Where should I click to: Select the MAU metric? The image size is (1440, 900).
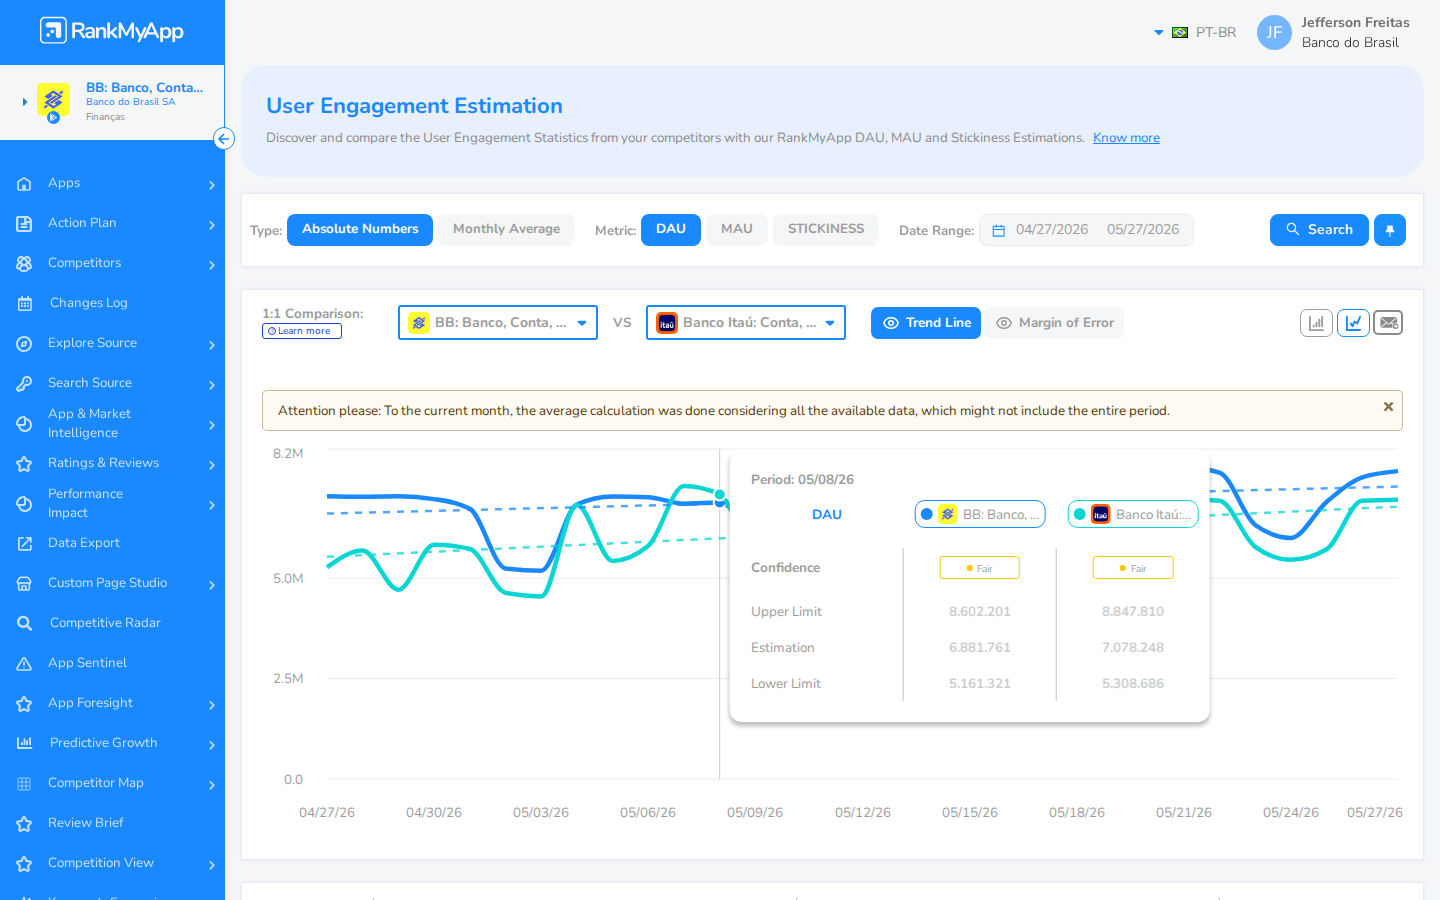737,230
